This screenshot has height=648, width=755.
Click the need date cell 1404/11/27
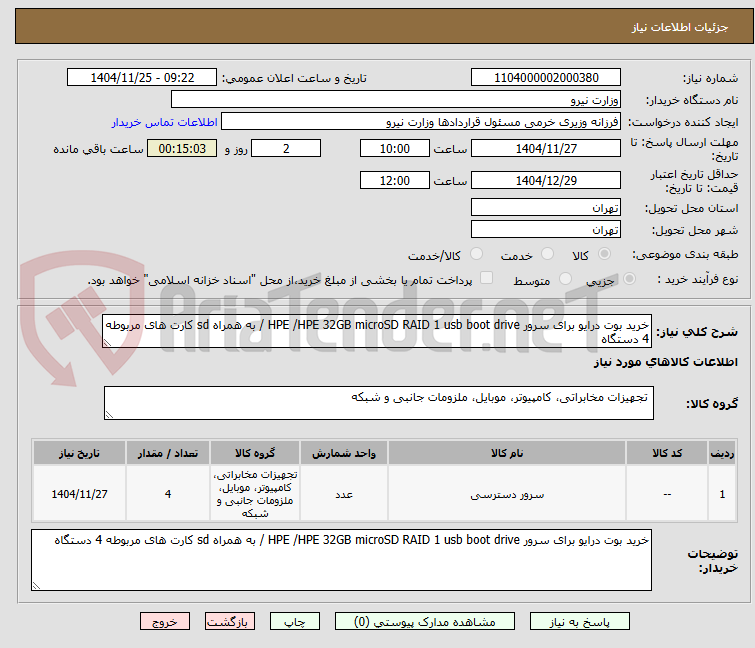pyautogui.click(x=79, y=494)
